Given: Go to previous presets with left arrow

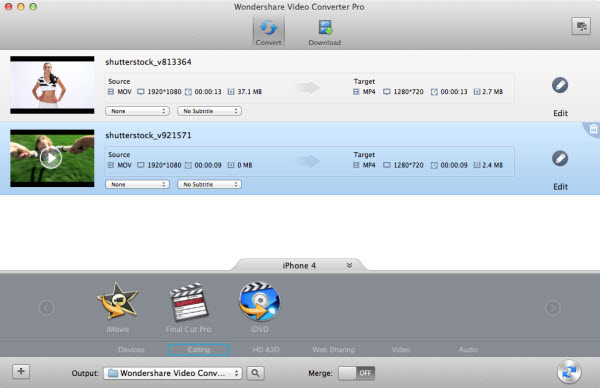Looking at the screenshot, I should (x=46, y=308).
